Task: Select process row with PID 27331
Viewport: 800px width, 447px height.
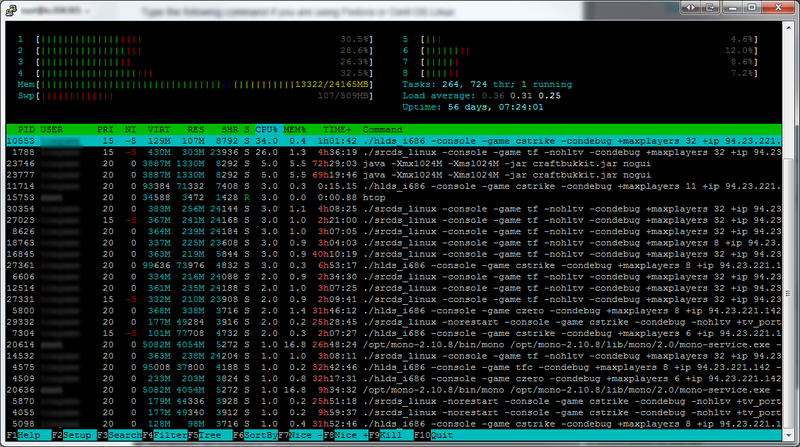Action: (394, 299)
